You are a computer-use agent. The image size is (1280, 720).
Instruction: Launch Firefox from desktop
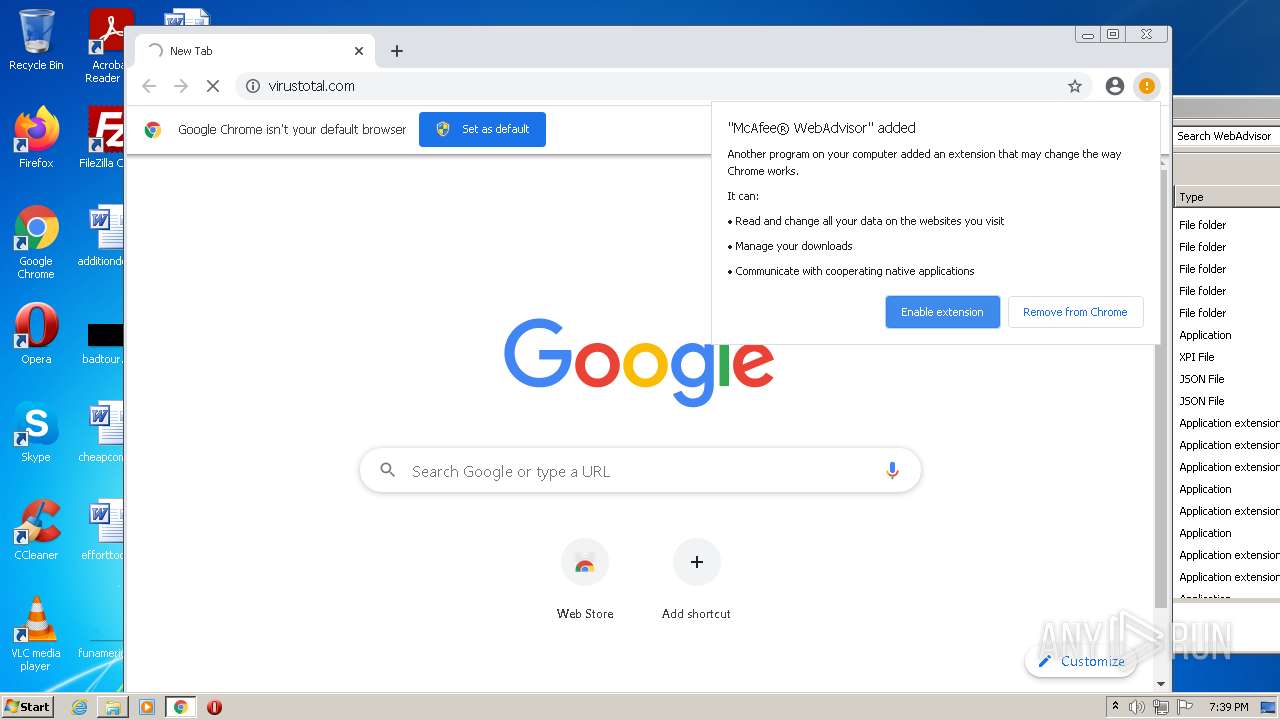tap(36, 137)
